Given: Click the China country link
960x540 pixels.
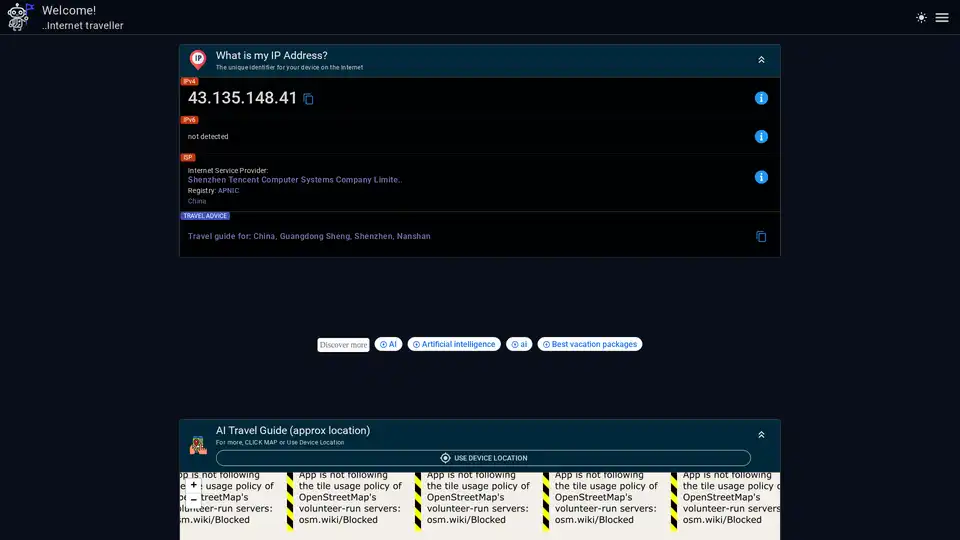Looking at the screenshot, I should [197, 201].
